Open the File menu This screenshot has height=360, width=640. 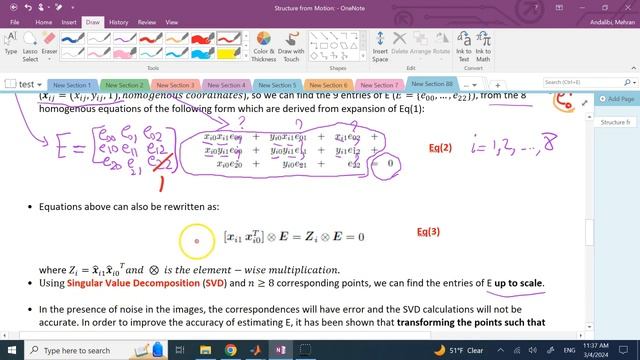[x=15, y=22]
